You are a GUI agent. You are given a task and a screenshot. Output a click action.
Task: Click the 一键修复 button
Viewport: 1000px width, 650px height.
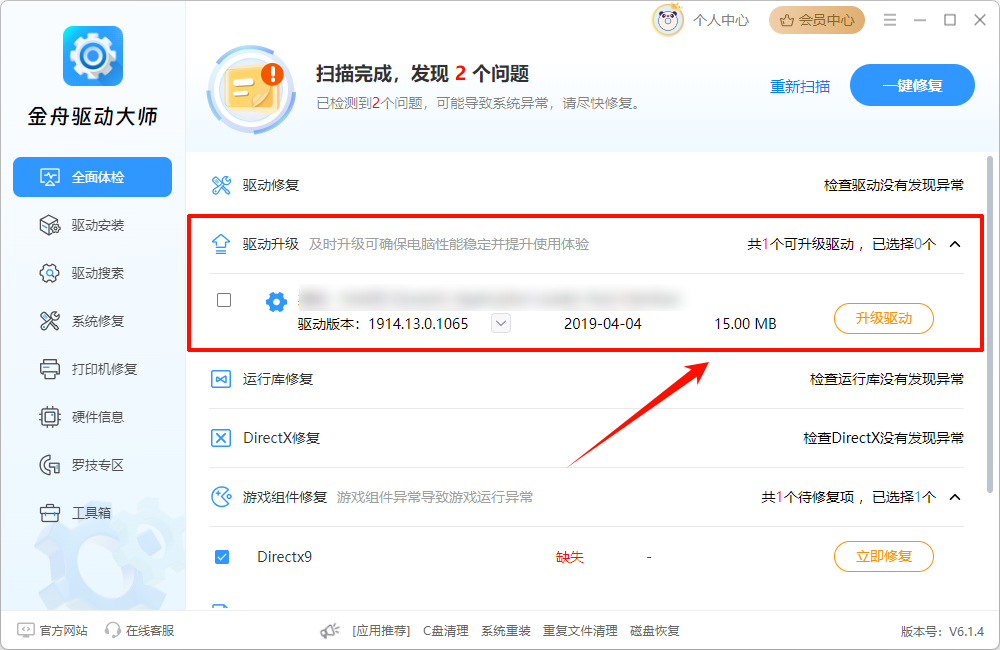(912, 86)
